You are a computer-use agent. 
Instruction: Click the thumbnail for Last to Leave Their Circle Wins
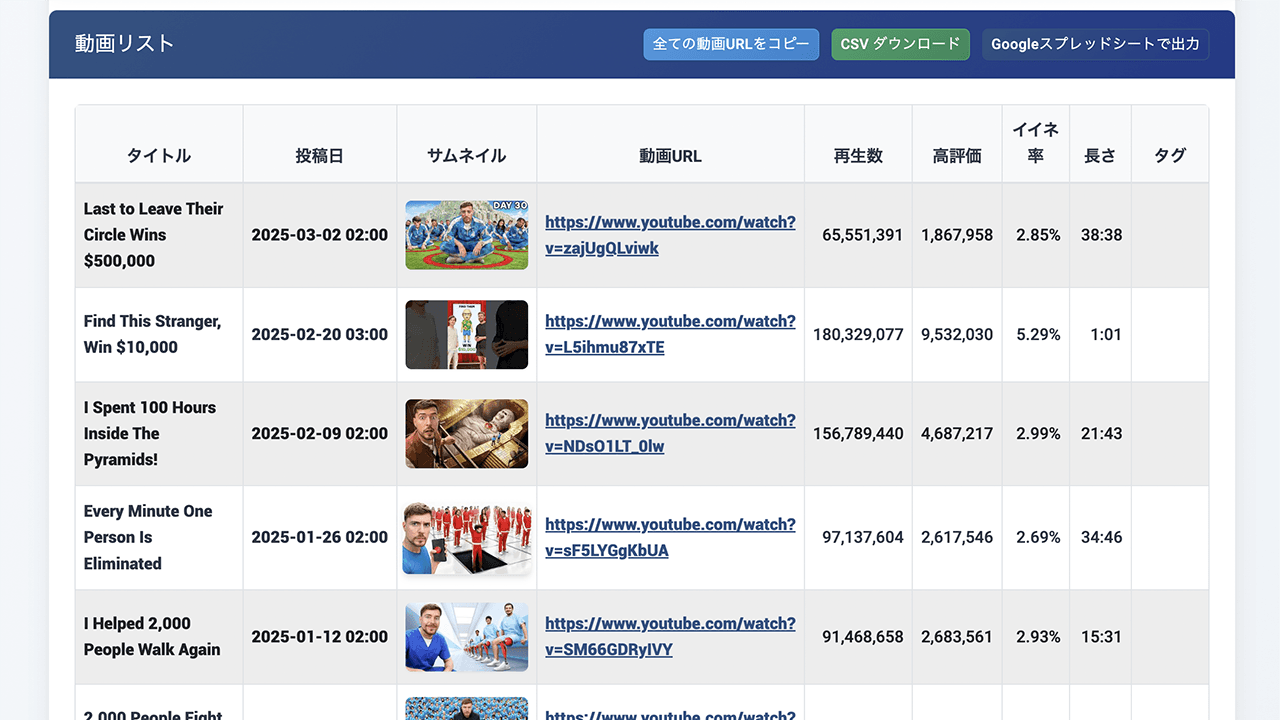(466, 234)
